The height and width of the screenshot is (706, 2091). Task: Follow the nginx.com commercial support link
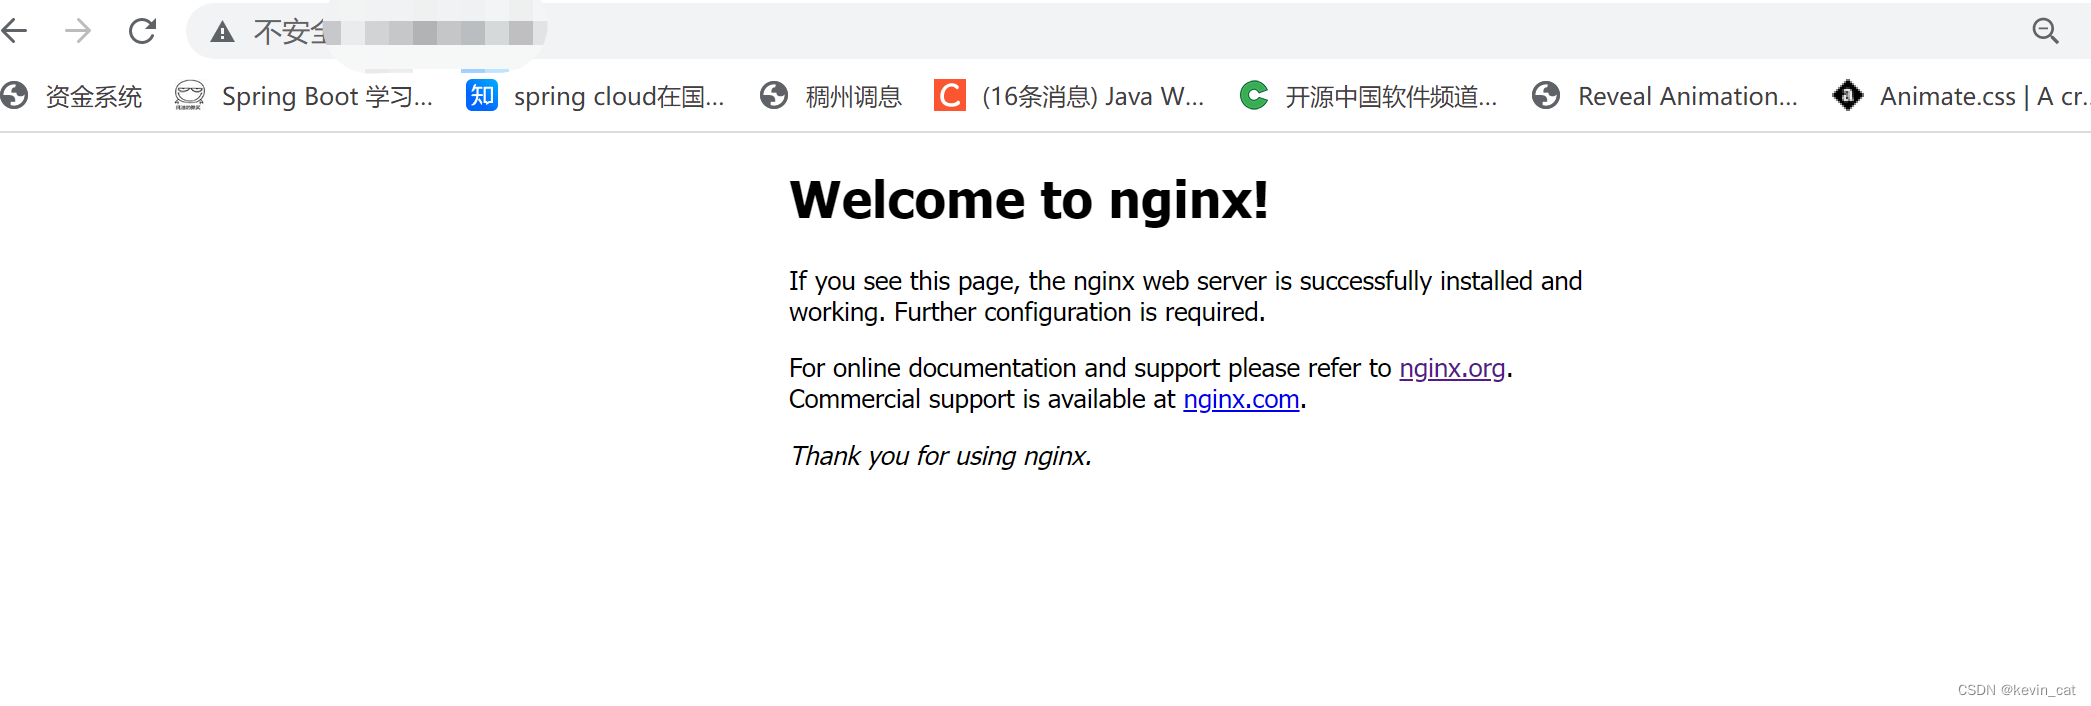(1241, 399)
